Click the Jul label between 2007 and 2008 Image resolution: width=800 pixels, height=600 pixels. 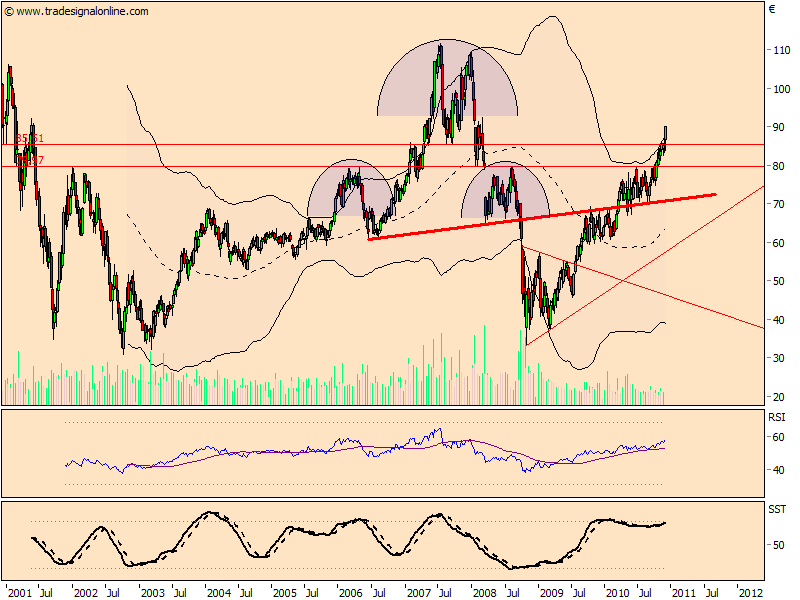pyautogui.click(x=445, y=593)
